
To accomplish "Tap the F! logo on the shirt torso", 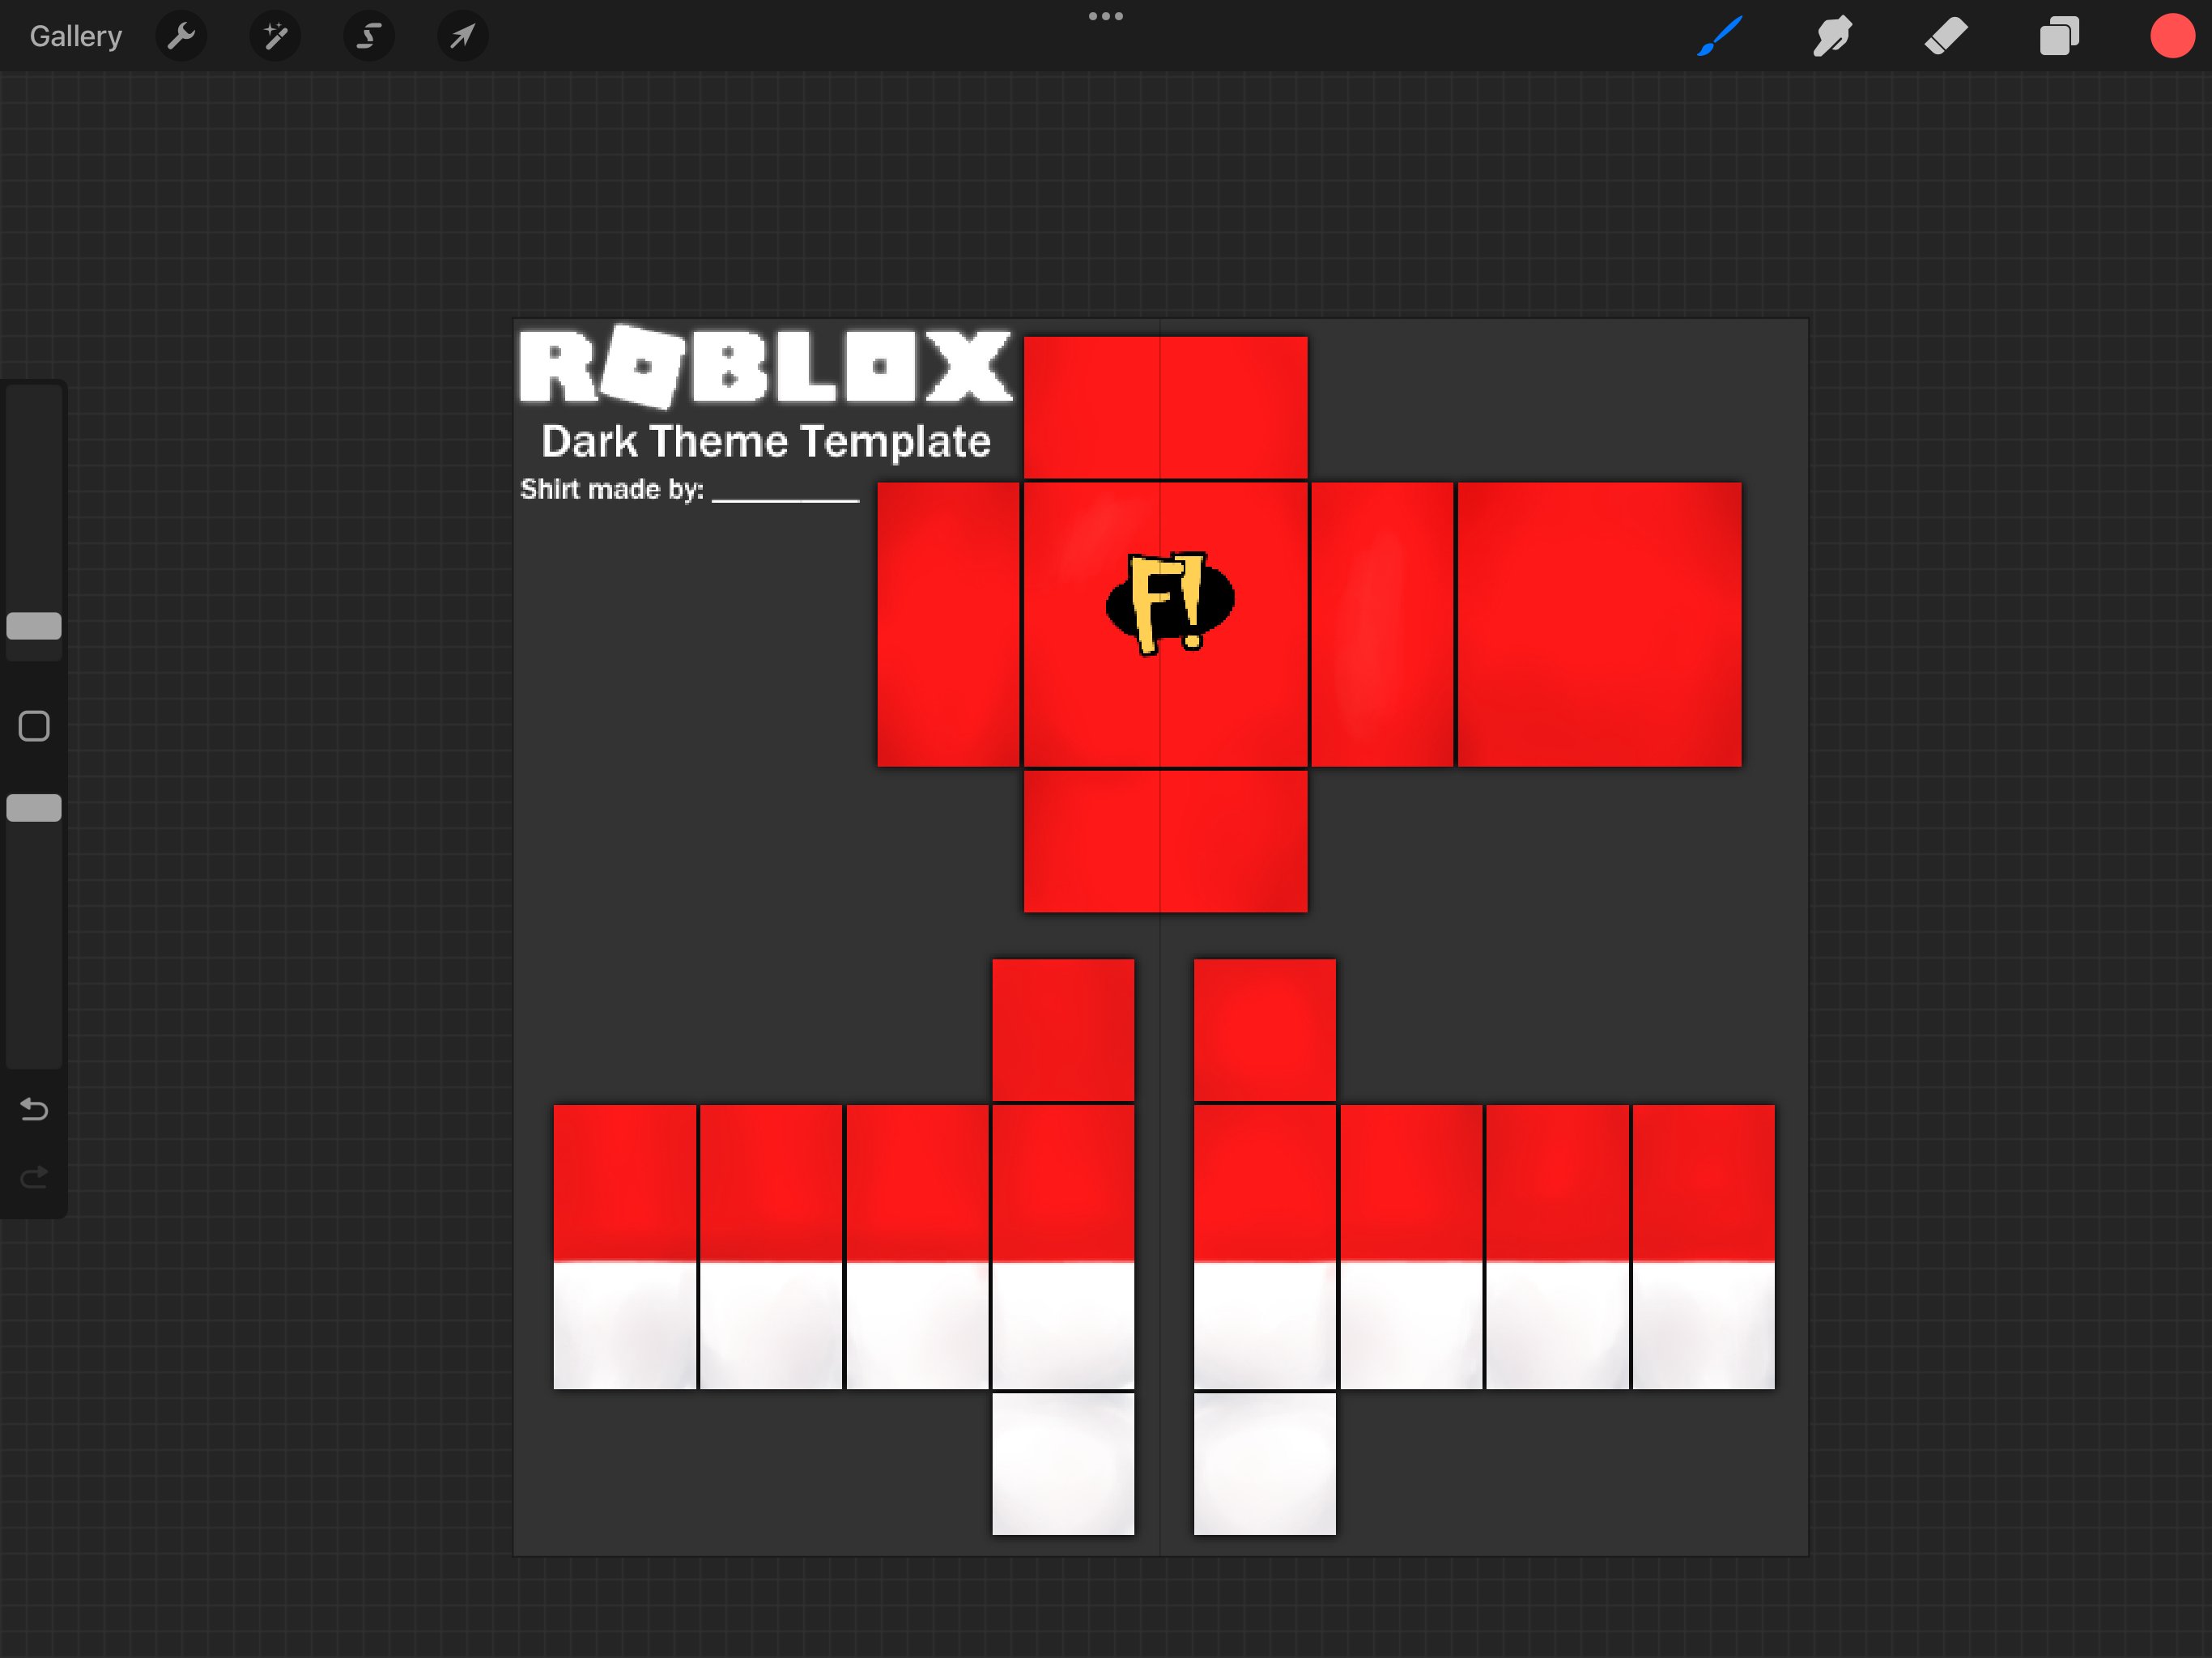I will point(1169,602).
